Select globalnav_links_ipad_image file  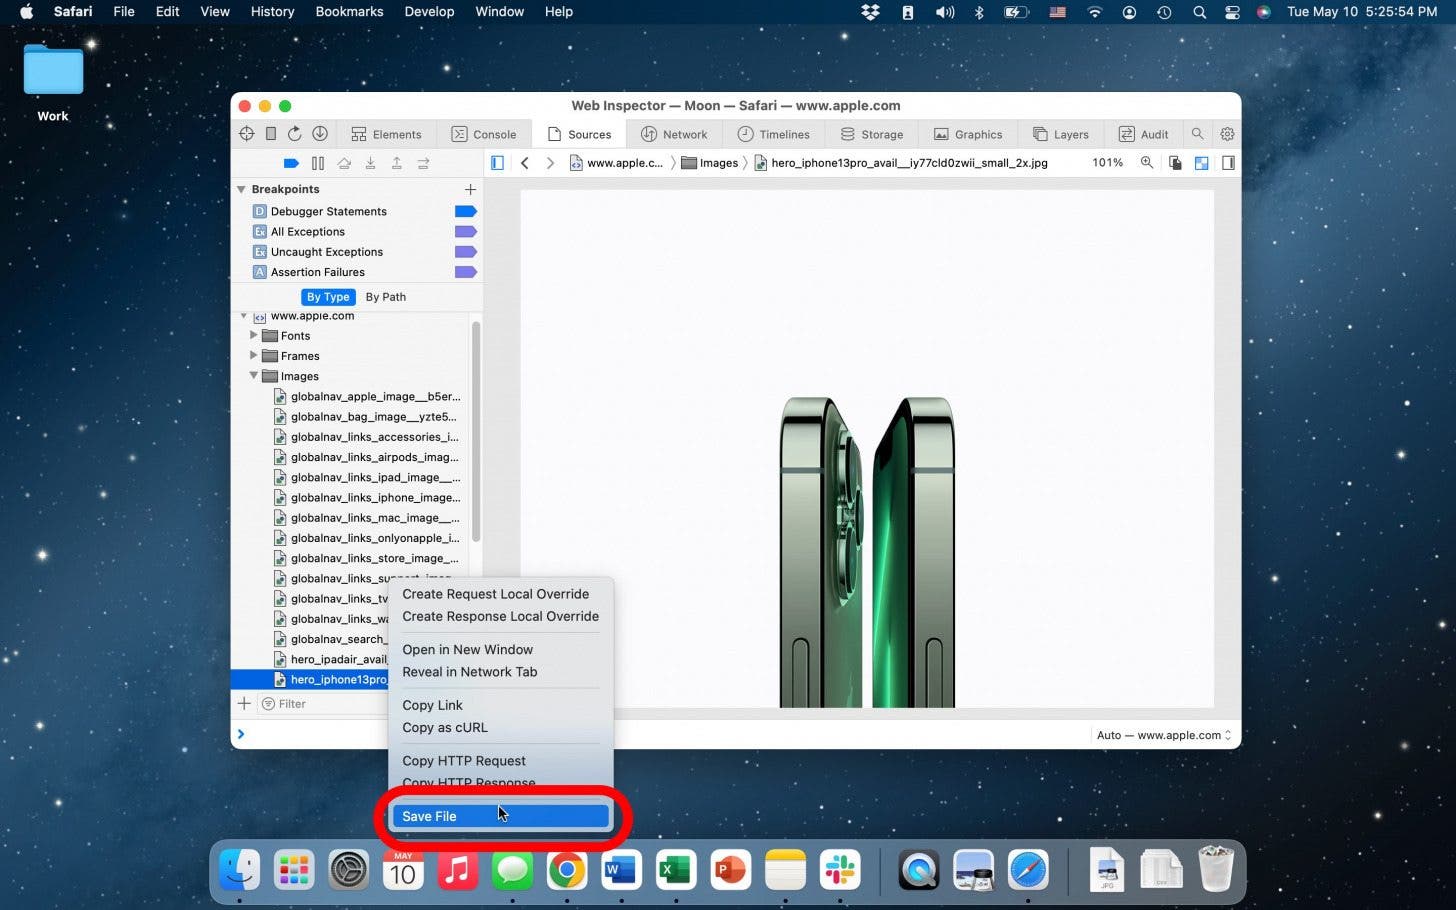coord(366,477)
